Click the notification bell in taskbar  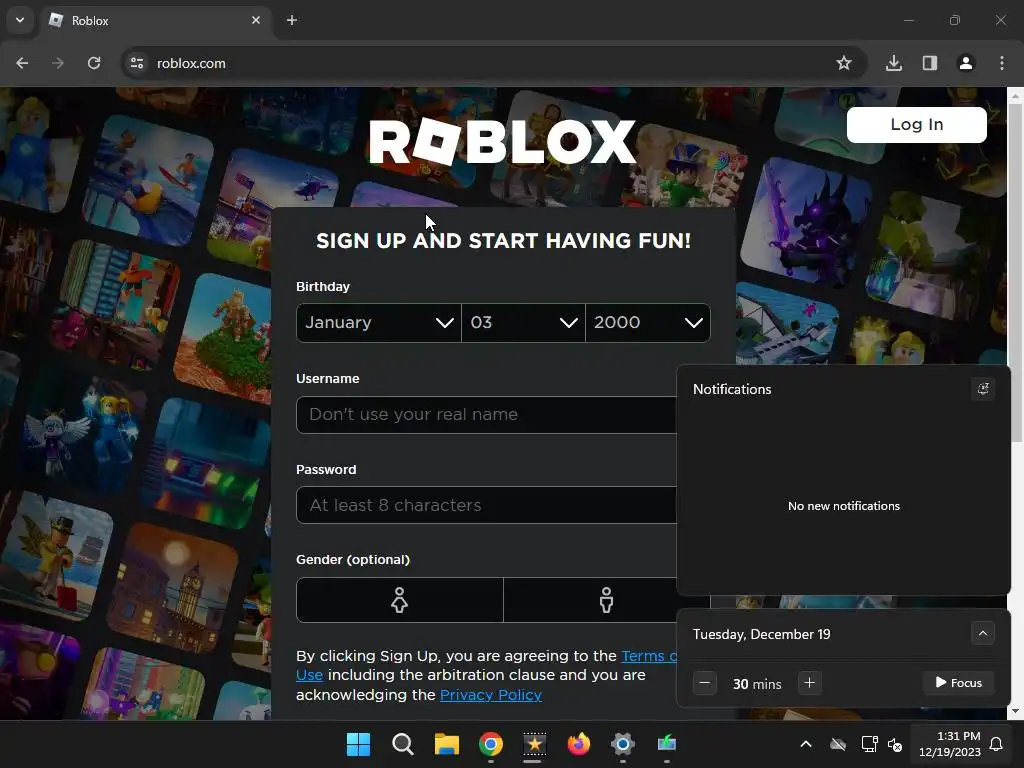click(x=997, y=744)
